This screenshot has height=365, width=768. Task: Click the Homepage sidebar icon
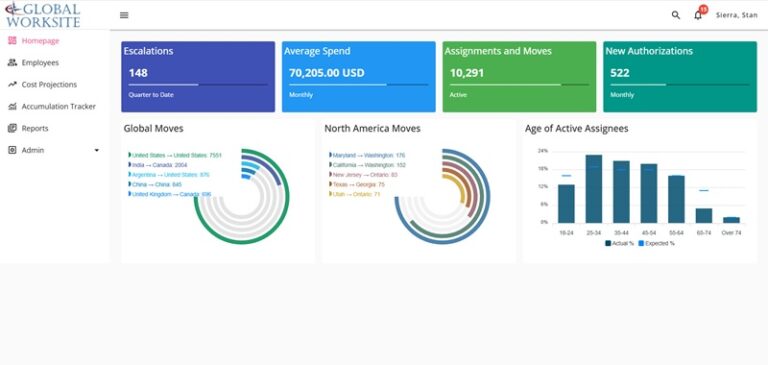point(12,41)
